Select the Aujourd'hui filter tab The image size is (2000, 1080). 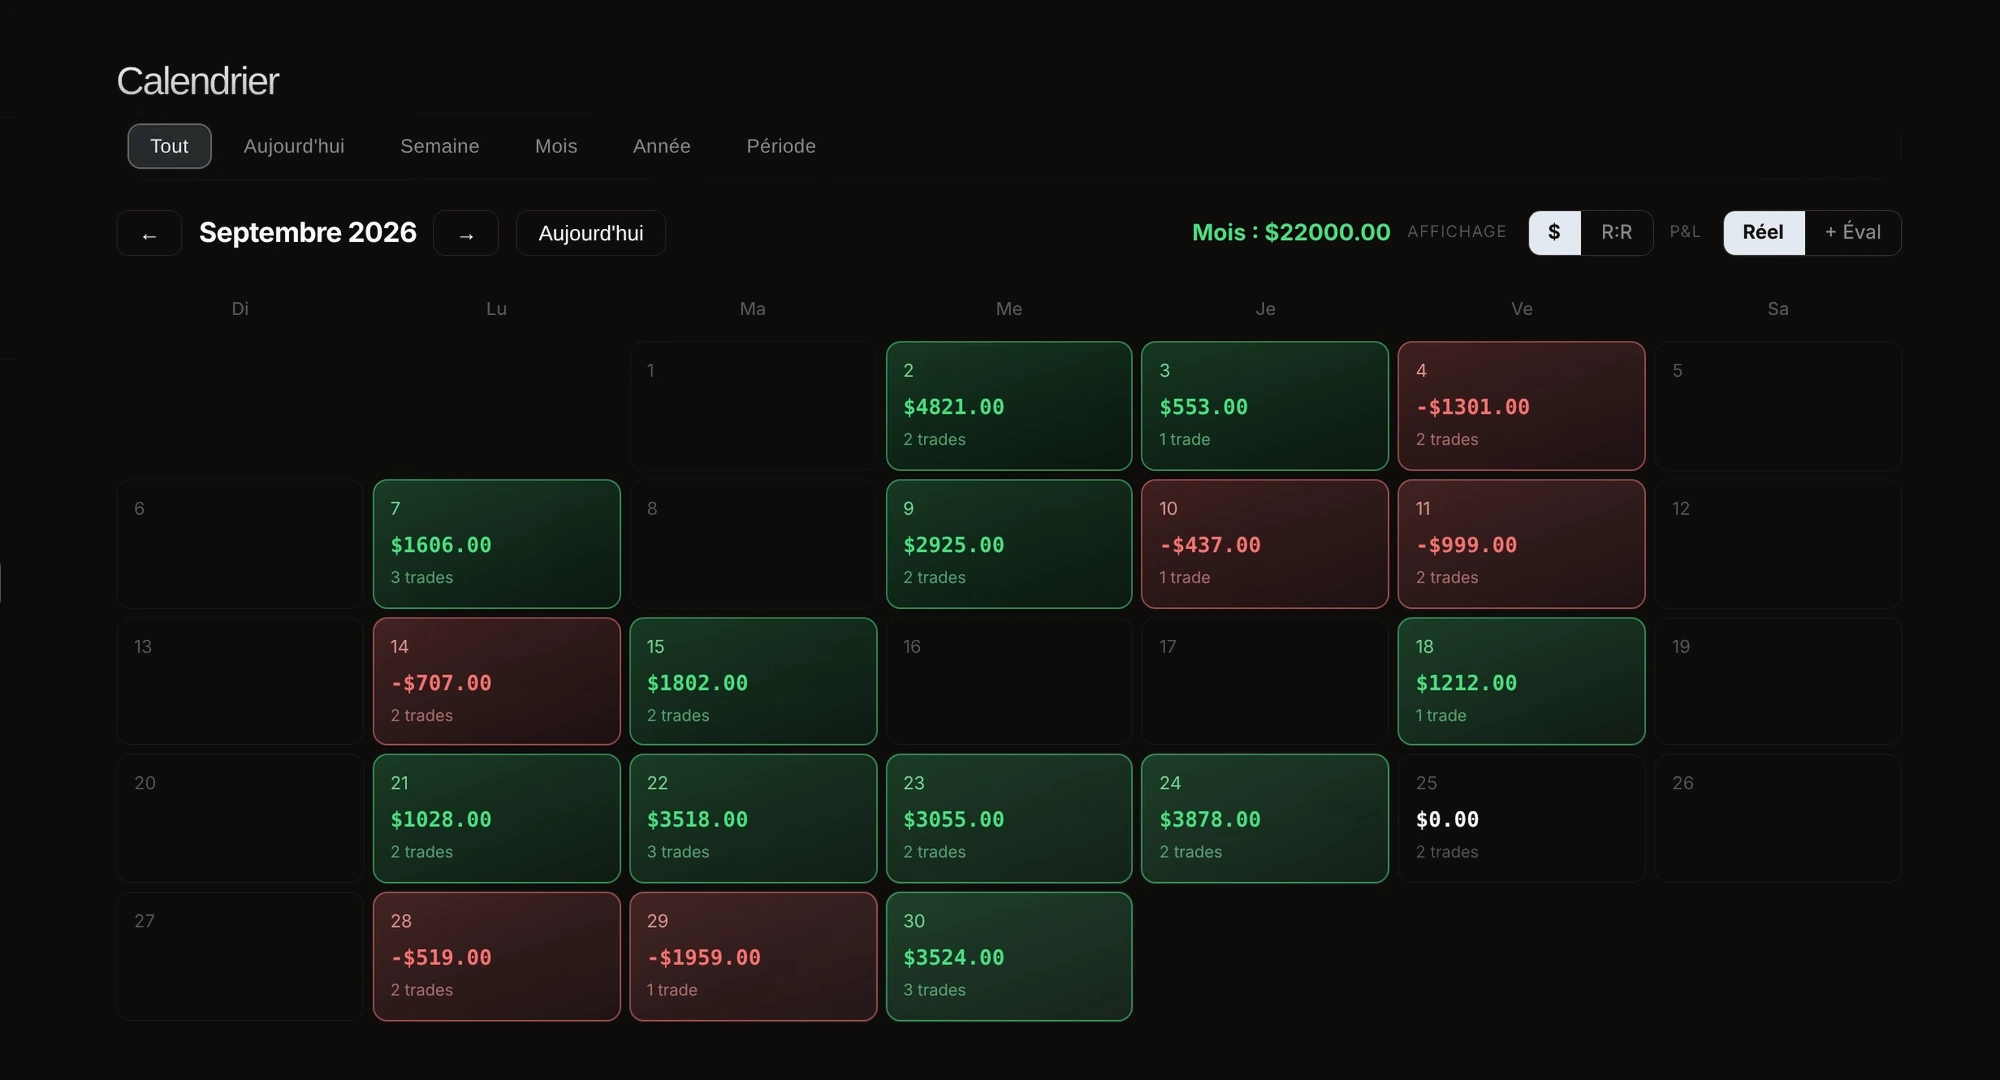pos(294,146)
